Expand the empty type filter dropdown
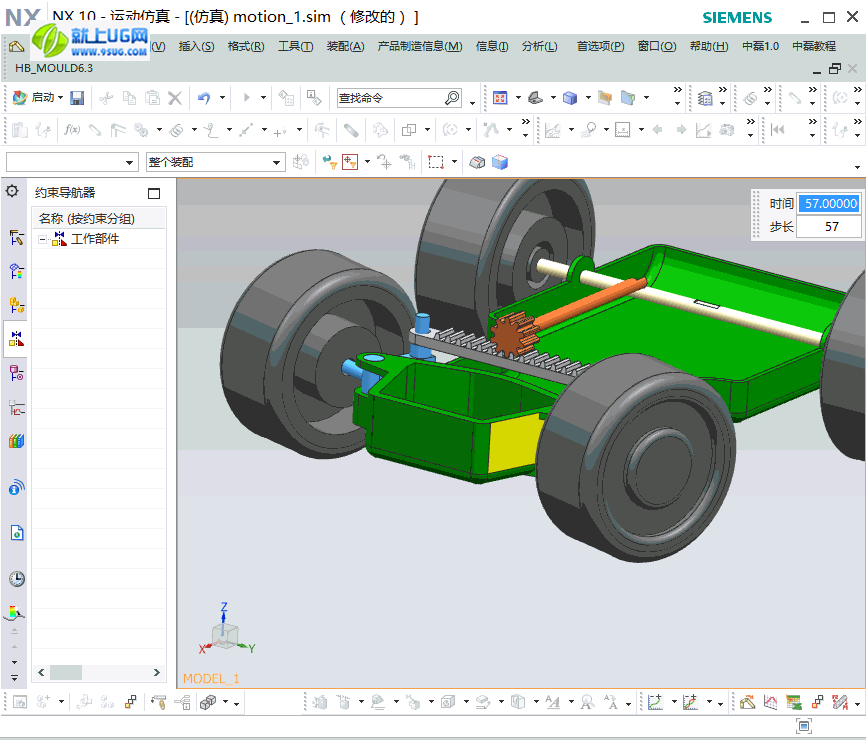 (x=130, y=162)
